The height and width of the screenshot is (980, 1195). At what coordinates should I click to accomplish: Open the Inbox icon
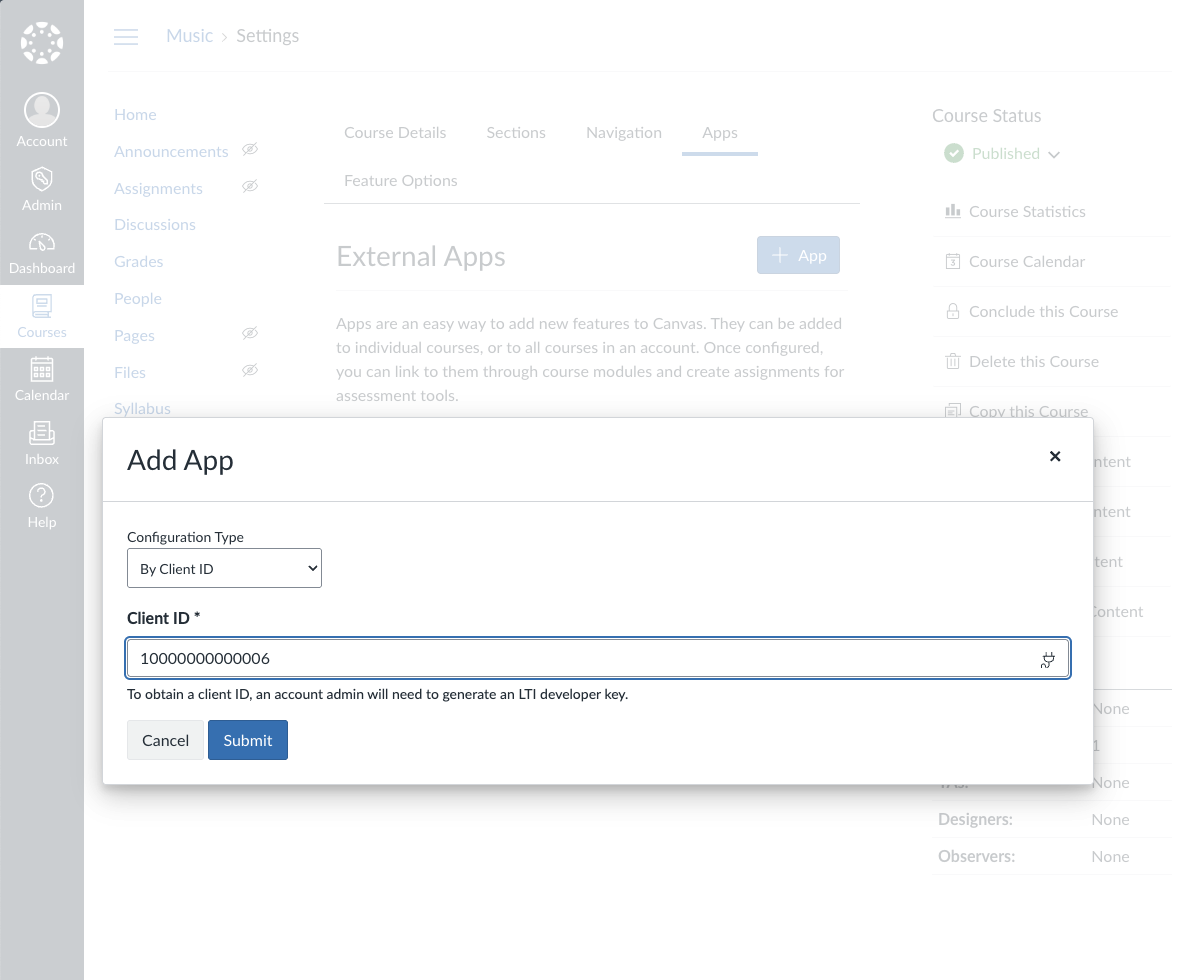(42, 433)
